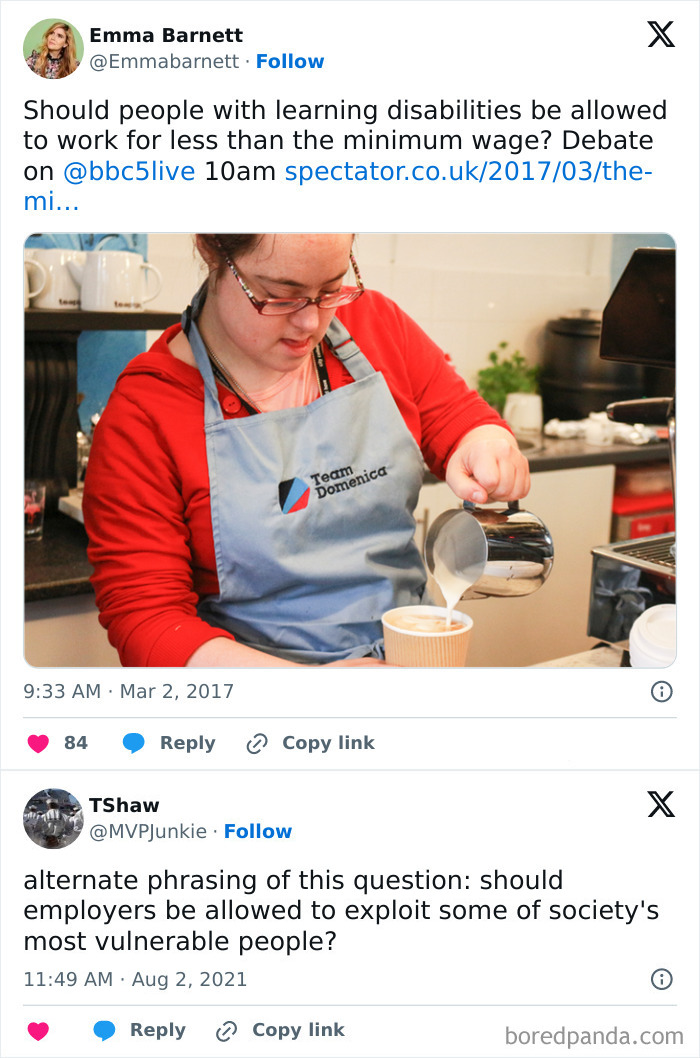Click the Emma Barnett display name

(x=166, y=35)
